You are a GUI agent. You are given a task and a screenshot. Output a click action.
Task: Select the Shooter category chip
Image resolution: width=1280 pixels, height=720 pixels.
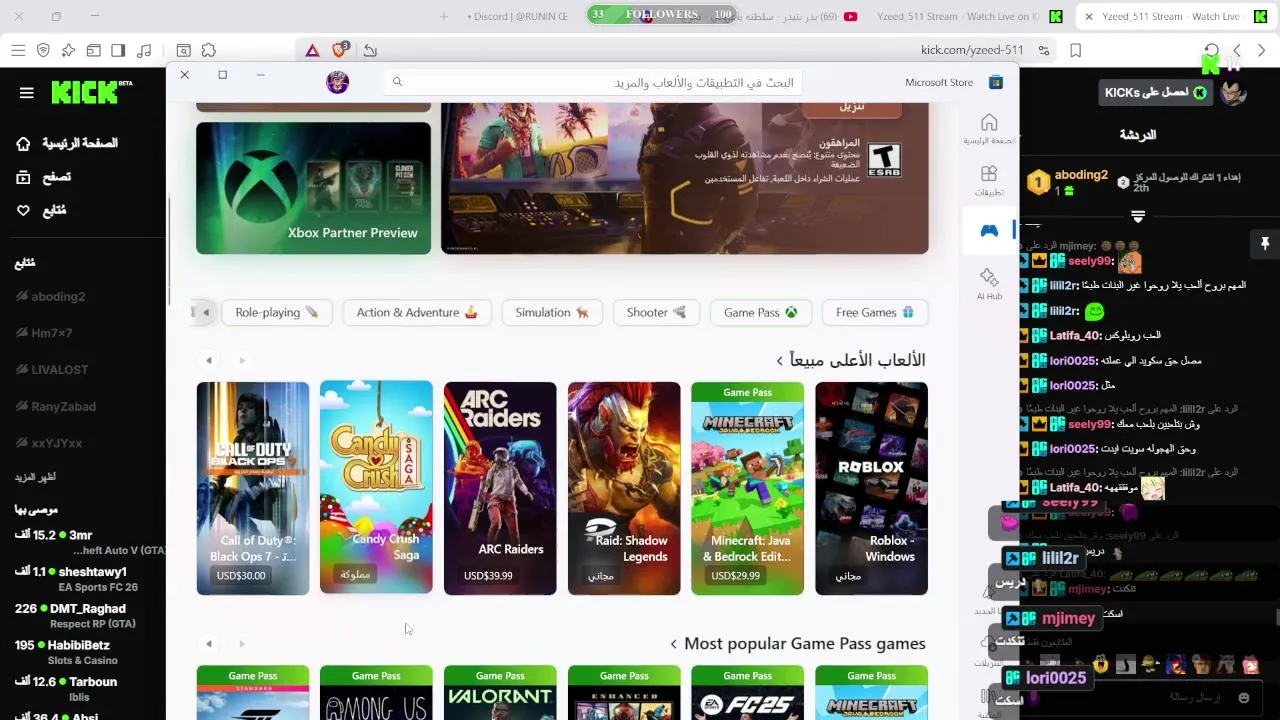pyautogui.click(x=656, y=312)
